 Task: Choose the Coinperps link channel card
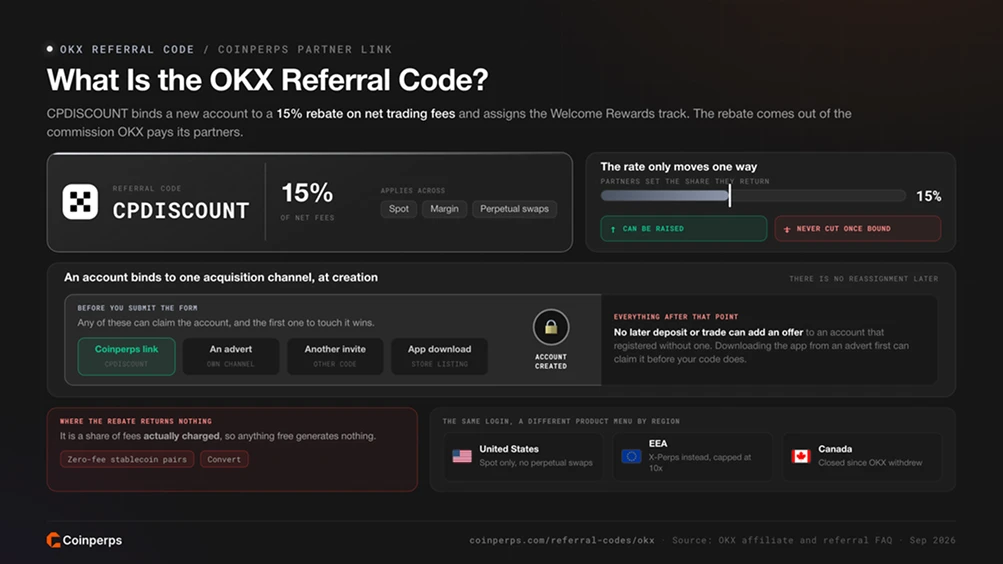(x=126, y=356)
